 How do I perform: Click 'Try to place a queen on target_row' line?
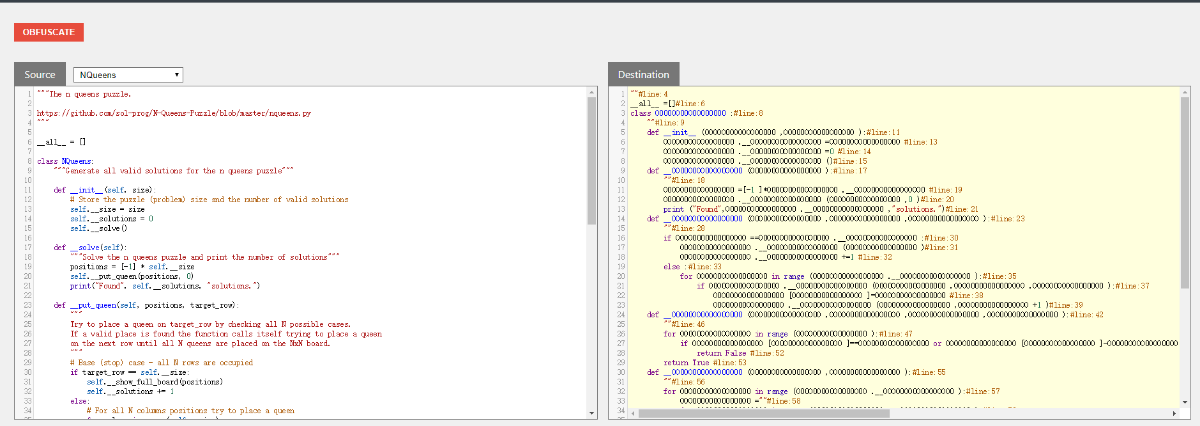click(210, 324)
